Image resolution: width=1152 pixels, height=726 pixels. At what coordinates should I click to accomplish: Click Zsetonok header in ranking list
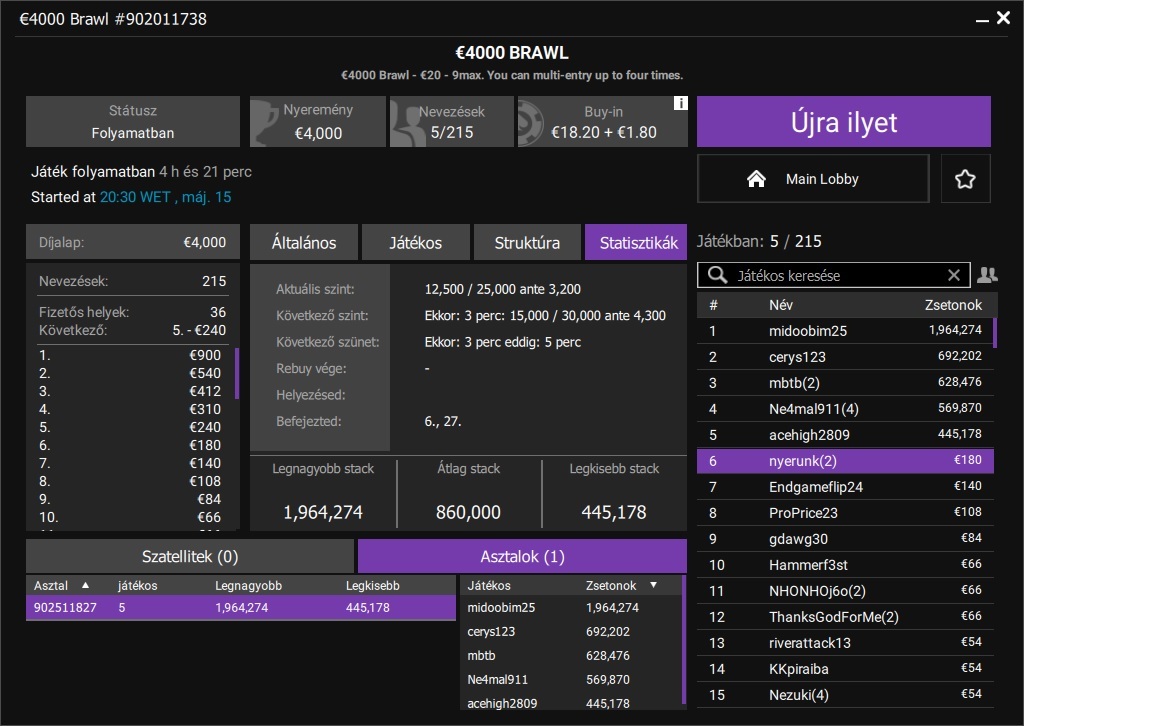(953, 305)
